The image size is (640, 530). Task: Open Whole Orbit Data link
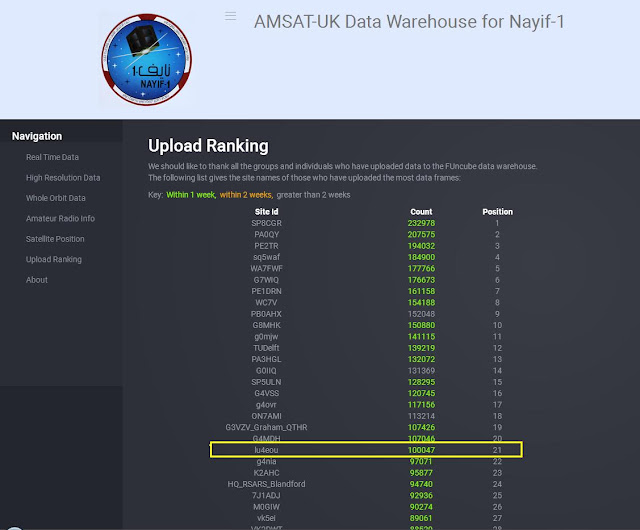(x=56, y=198)
